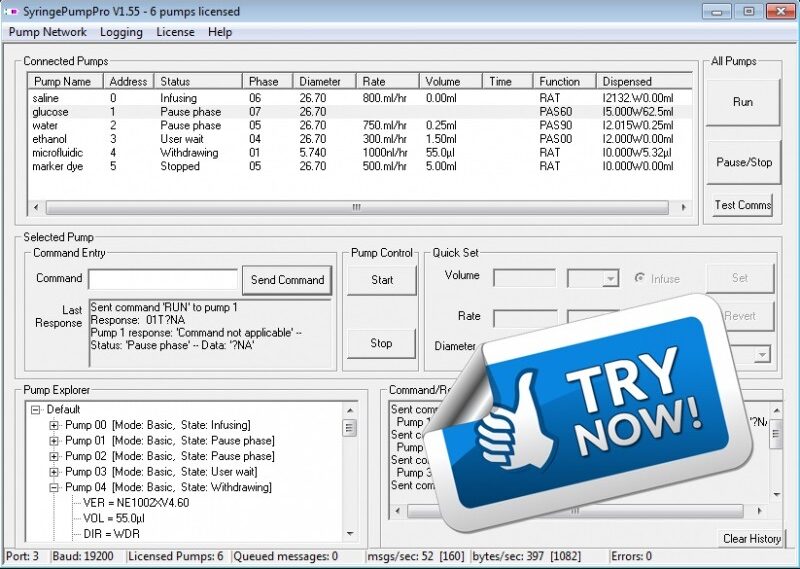Screen dimensions: 800x569
Task: Click Command history scroll right arrow
Action: click(760, 510)
